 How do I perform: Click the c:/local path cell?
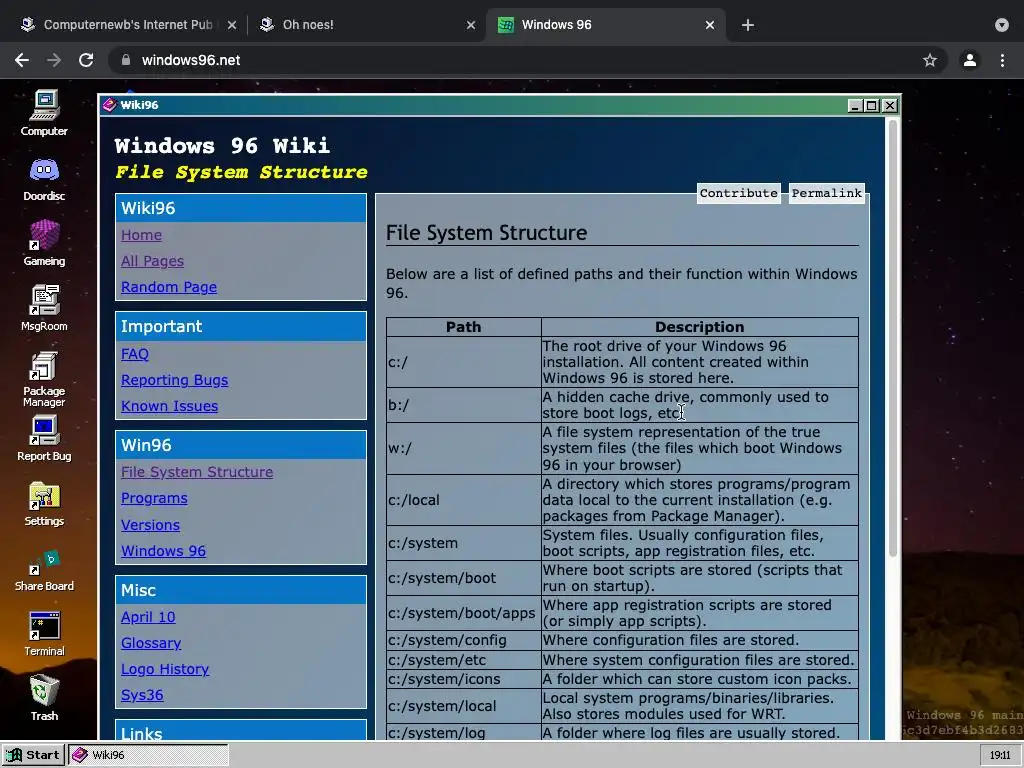[463, 500]
